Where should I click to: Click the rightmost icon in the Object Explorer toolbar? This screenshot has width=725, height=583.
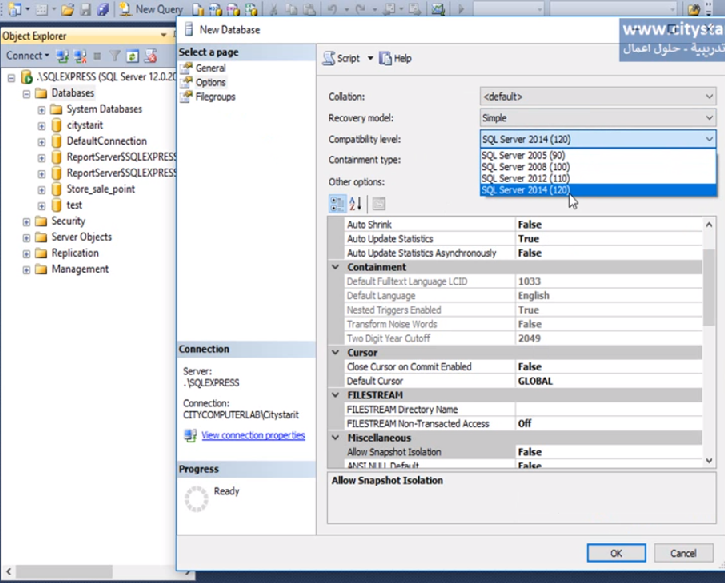click(x=151, y=56)
